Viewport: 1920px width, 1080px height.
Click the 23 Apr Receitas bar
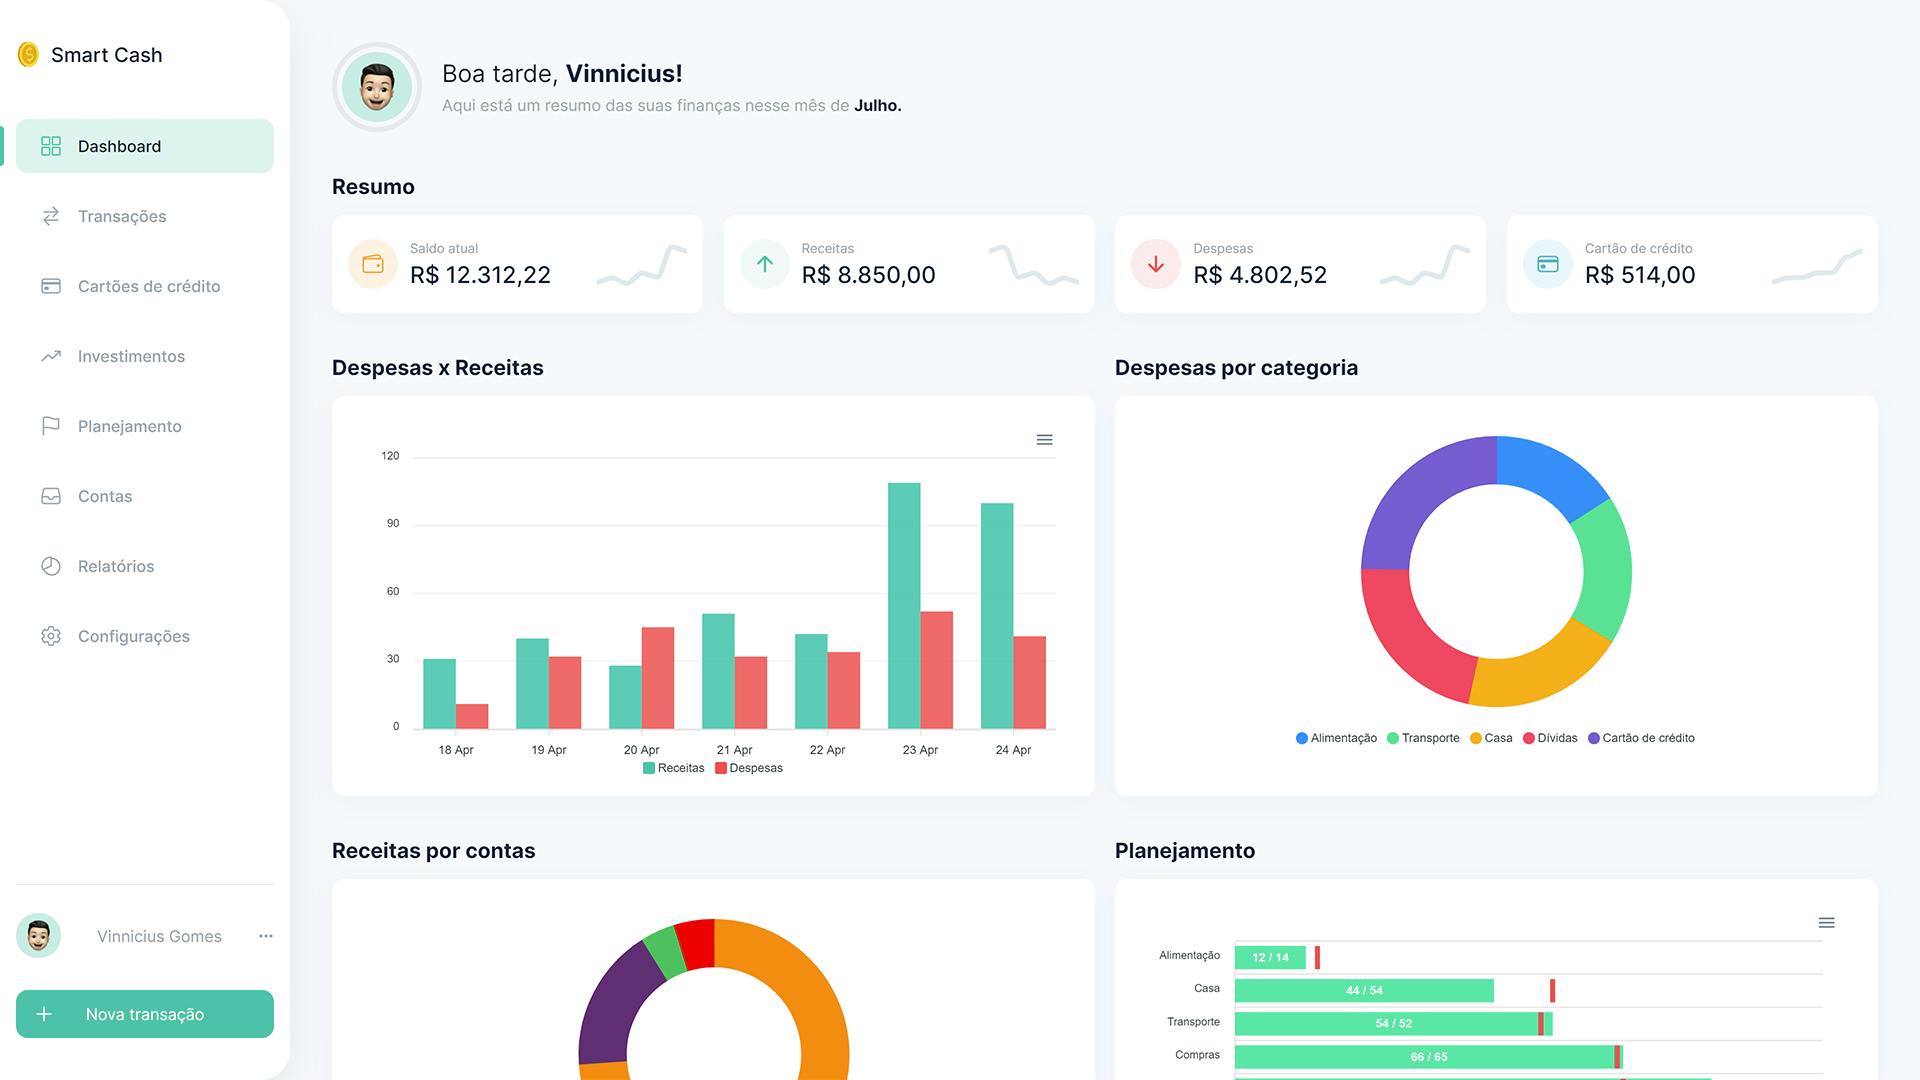pyautogui.click(x=904, y=606)
